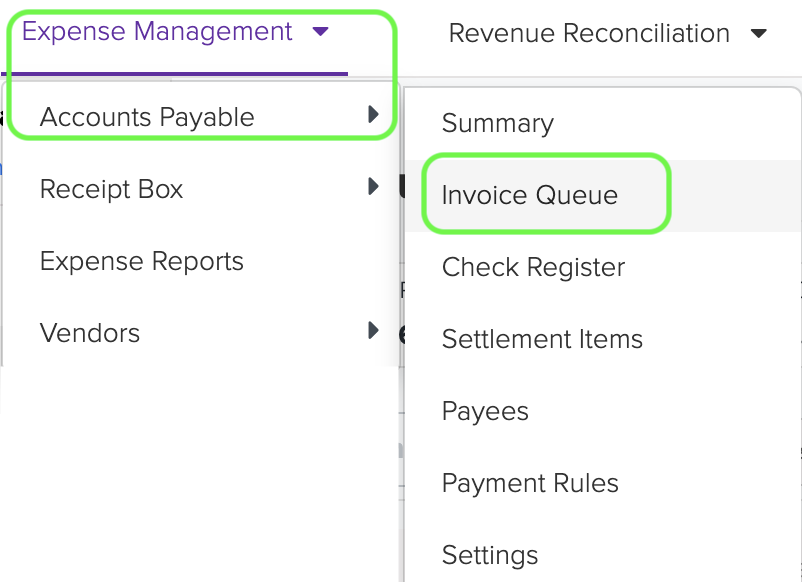View Settlement Items
The height and width of the screenshot is (582, 802).
[x=542, y=339]
